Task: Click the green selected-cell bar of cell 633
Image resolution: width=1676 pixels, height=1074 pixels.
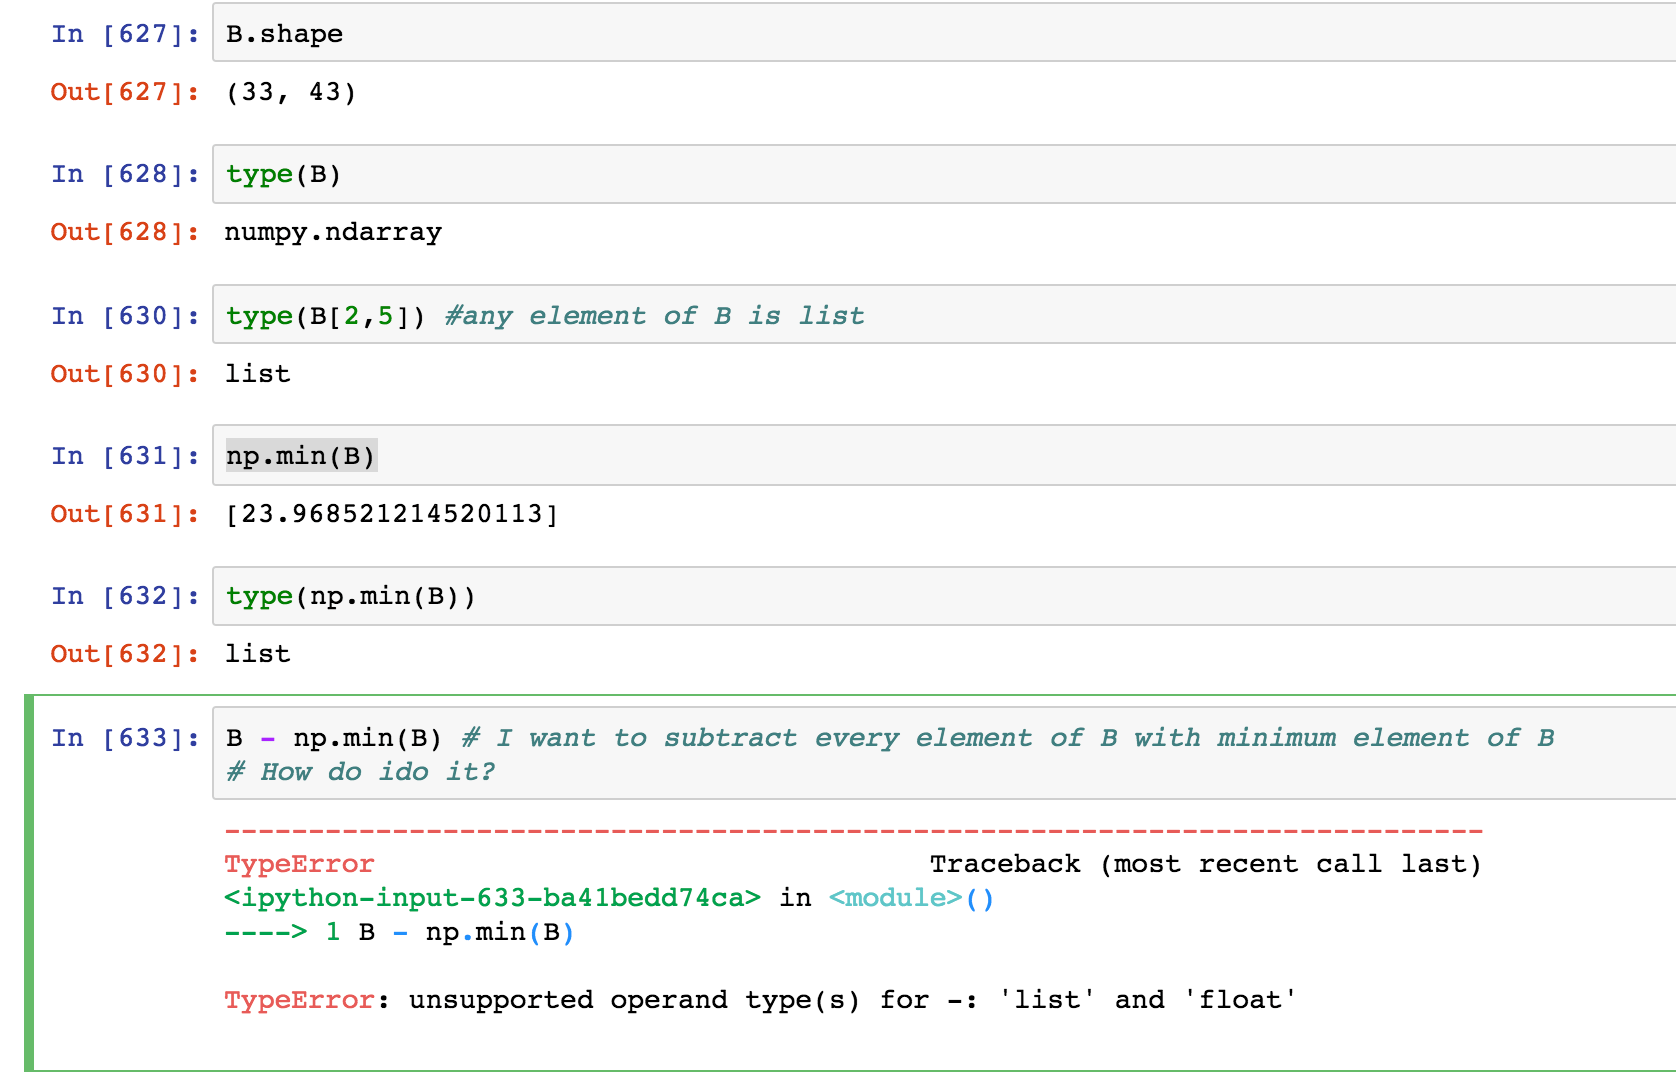Action: (x=29, y=883)
